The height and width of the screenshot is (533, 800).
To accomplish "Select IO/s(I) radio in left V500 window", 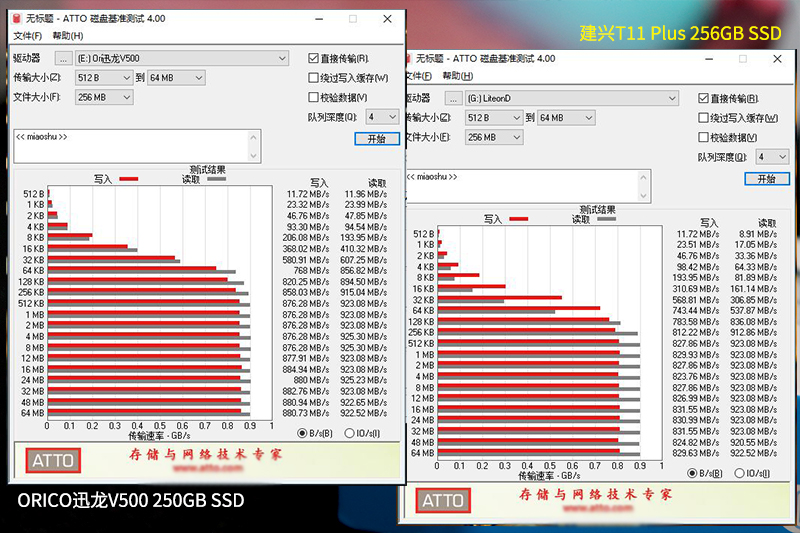I will tap(349, 433).
